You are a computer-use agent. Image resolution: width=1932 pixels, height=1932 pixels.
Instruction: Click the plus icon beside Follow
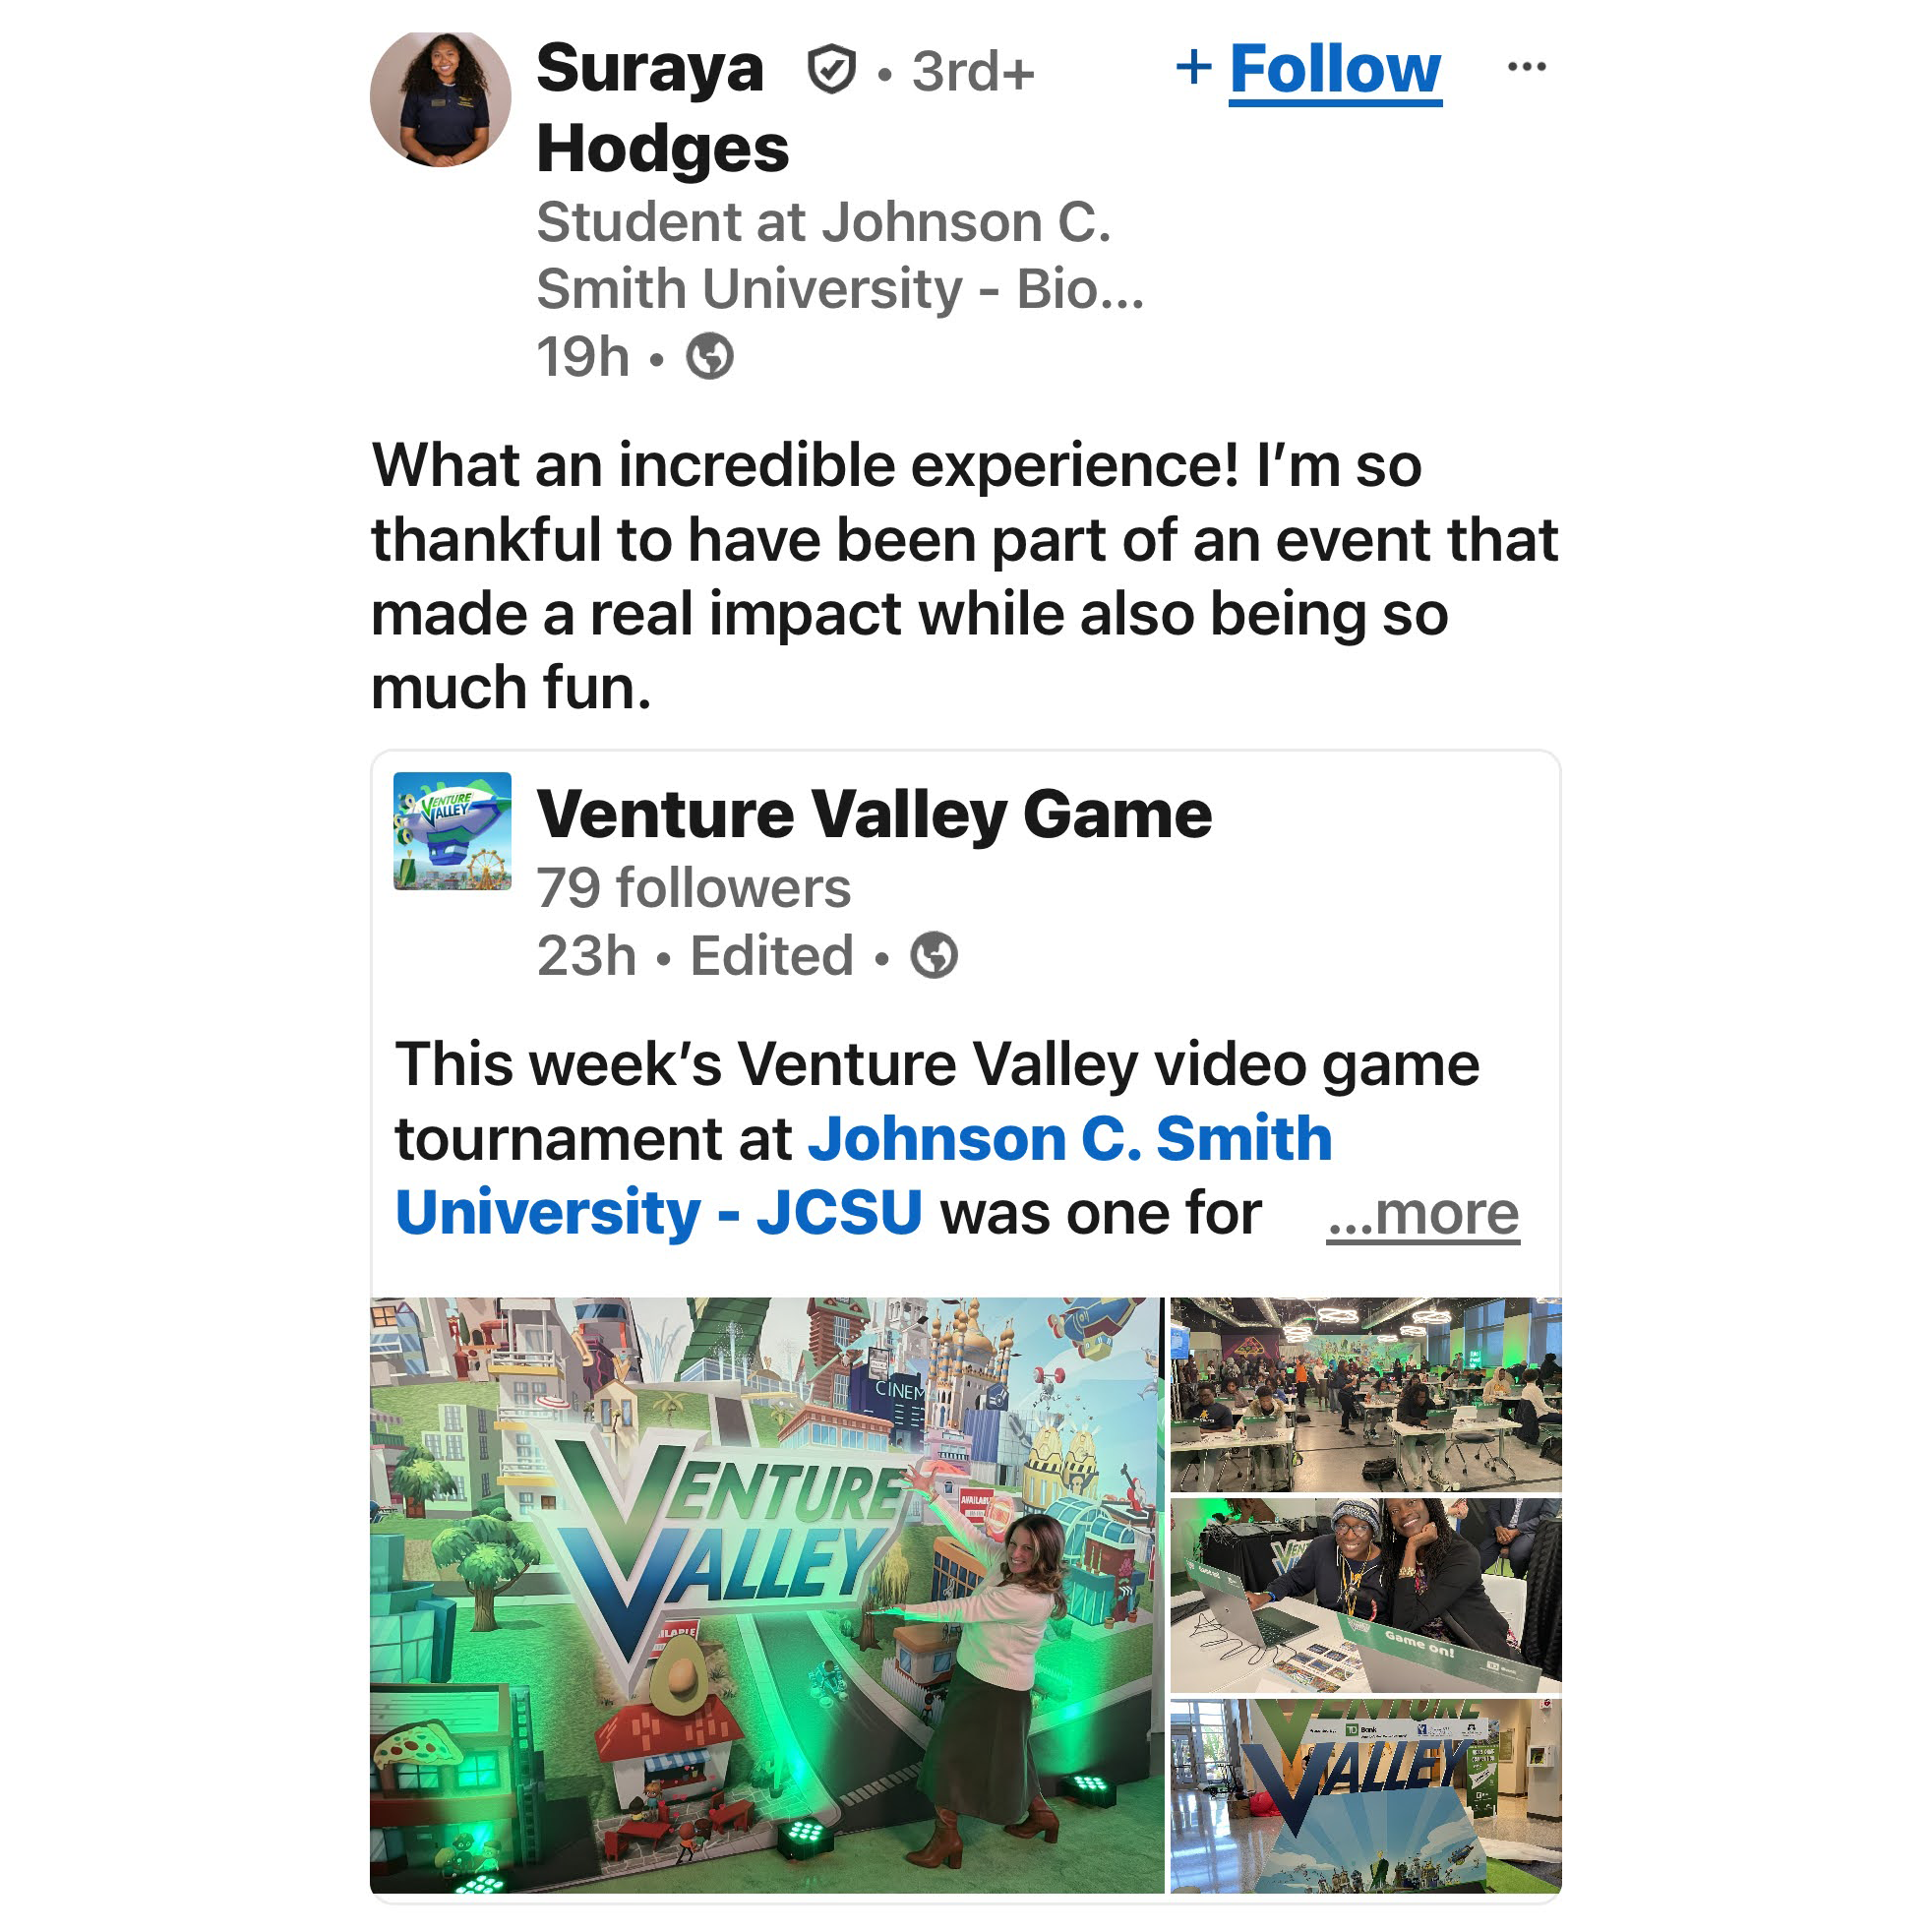coord(1194,68)
